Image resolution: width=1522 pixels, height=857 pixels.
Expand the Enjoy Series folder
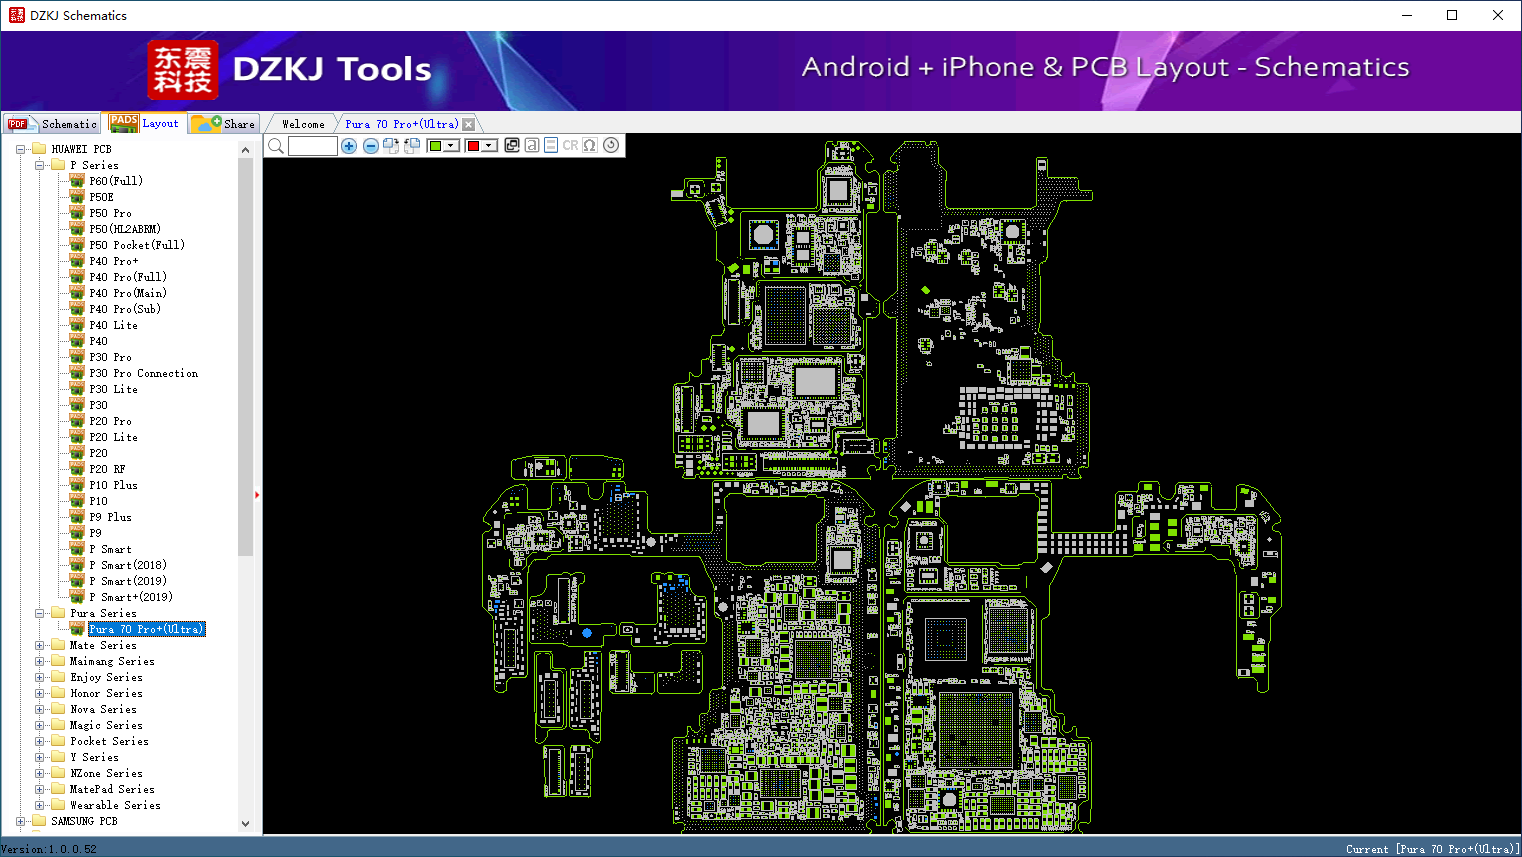(39, 677)
